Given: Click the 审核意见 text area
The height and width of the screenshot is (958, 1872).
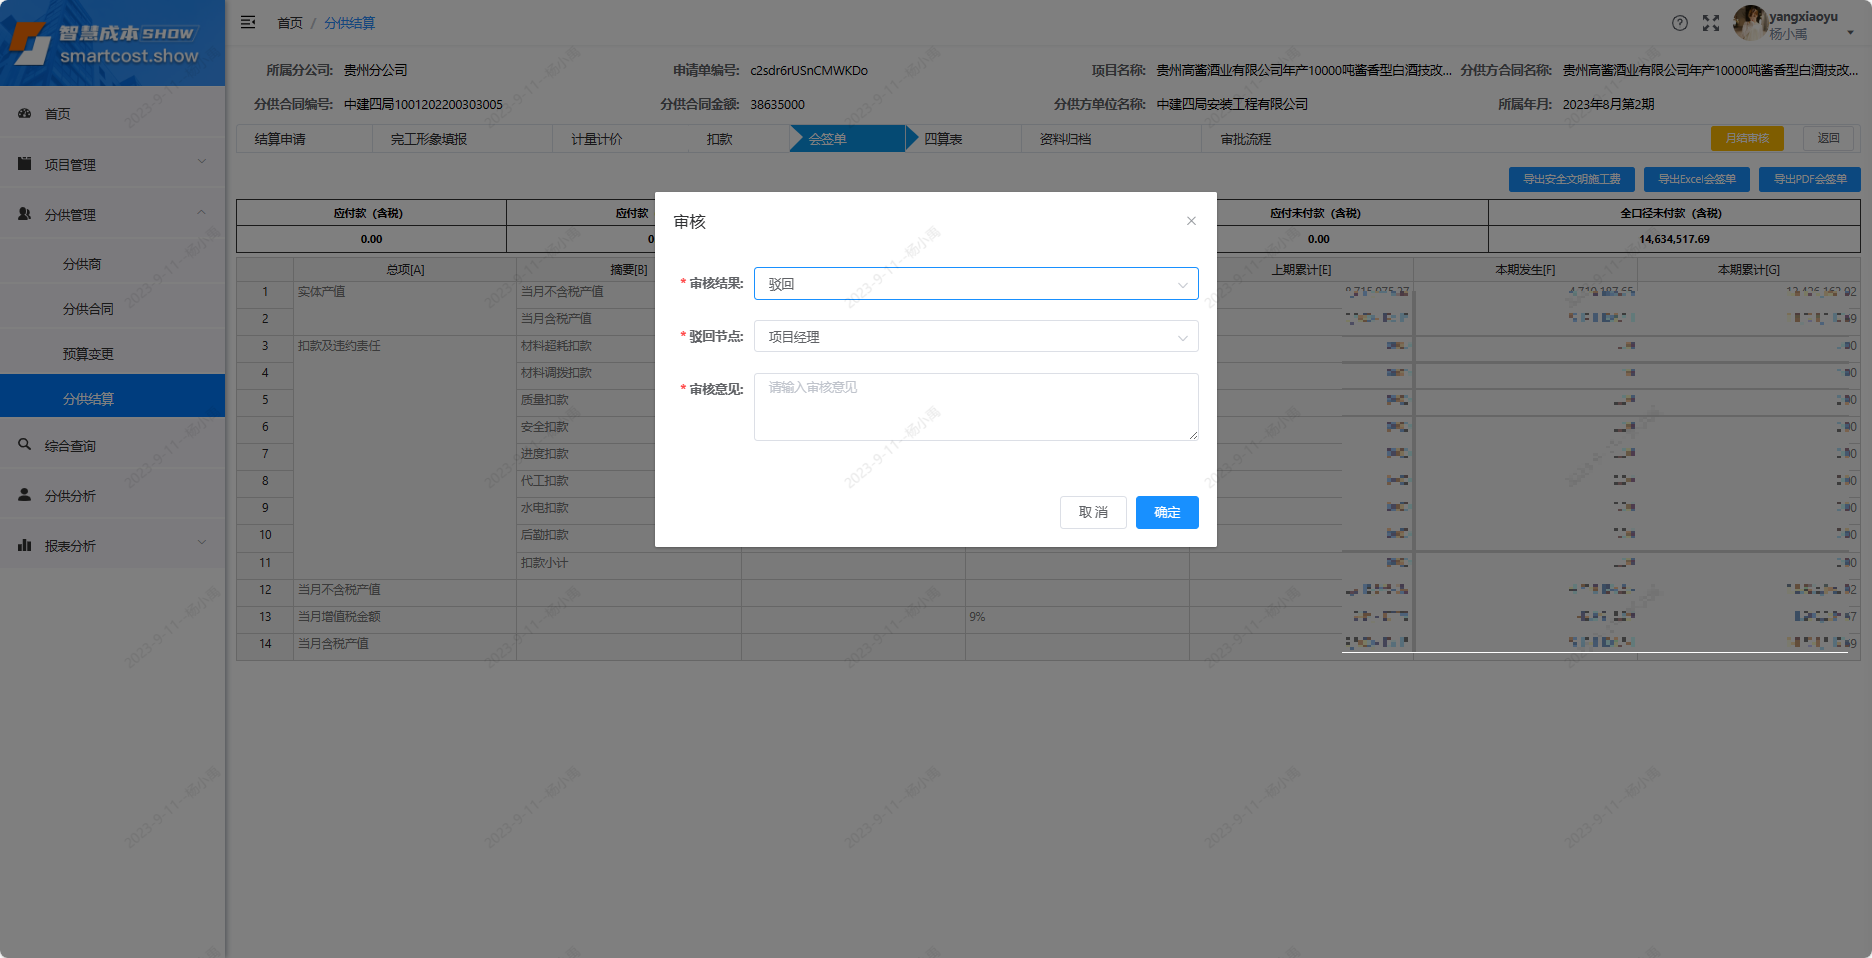Looking at the screenshot, I should pos(975,407).
